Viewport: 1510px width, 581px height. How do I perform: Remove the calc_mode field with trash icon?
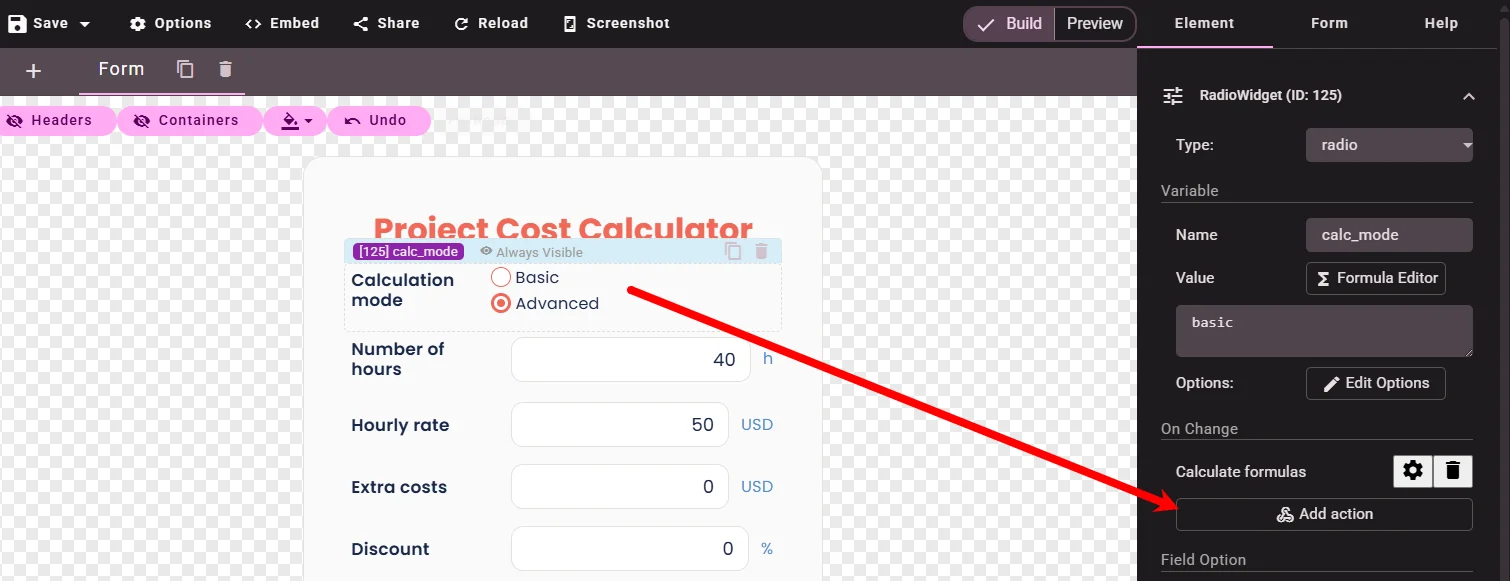(x=761, y=252)
